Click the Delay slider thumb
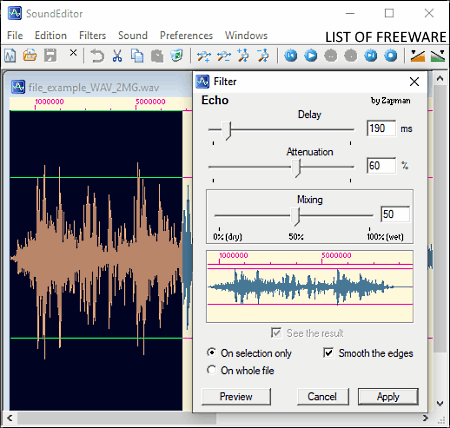 227,131
